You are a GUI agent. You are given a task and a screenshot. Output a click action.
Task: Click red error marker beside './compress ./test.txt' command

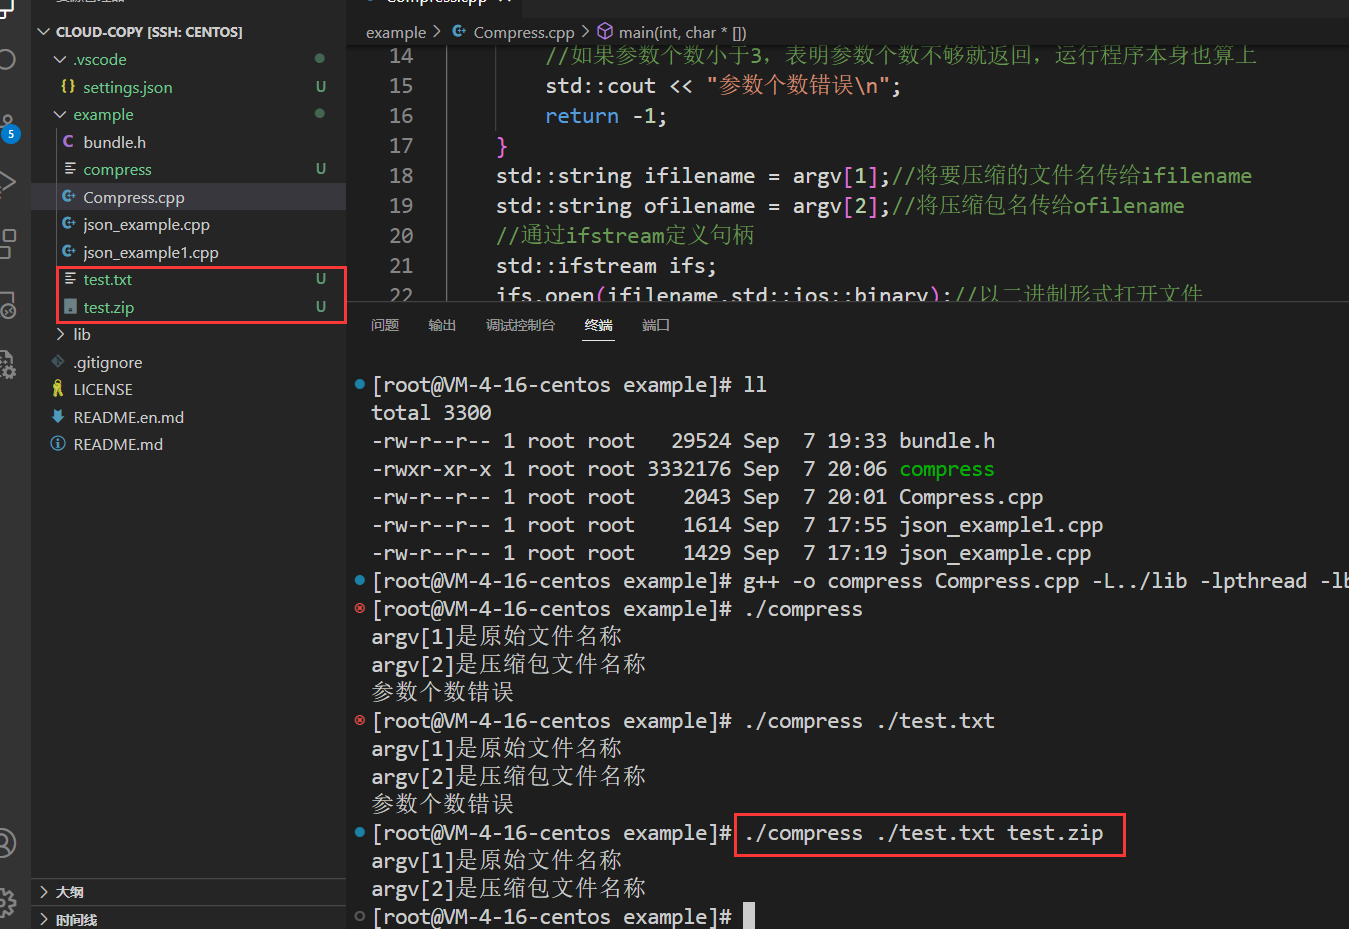359,720
